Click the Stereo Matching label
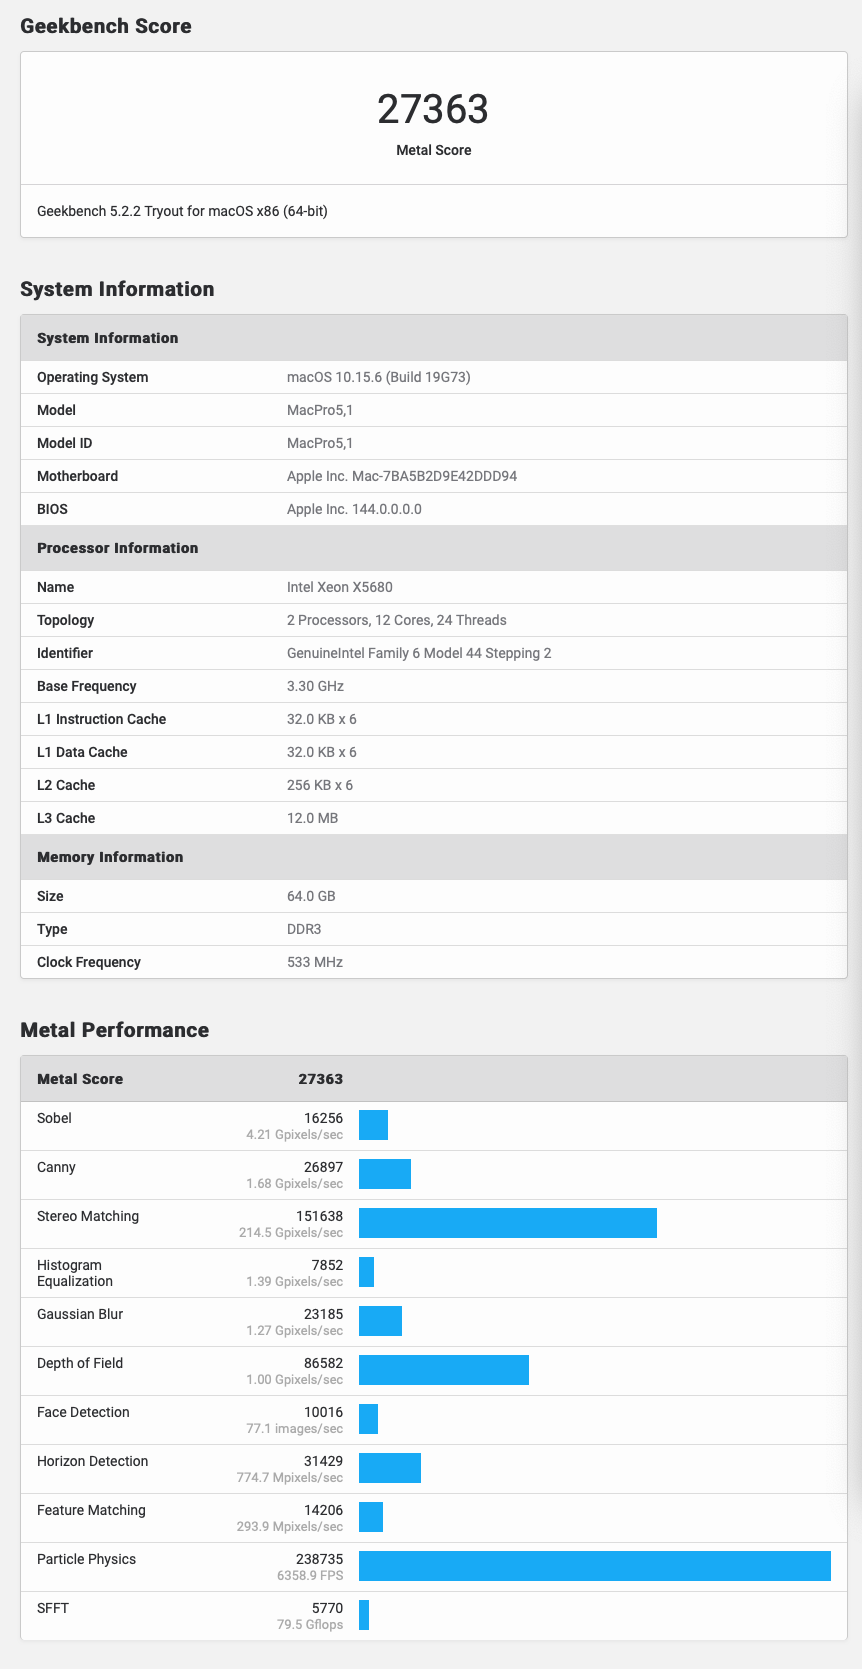This screenshot has width=862, height=1669. point(88,1216)
